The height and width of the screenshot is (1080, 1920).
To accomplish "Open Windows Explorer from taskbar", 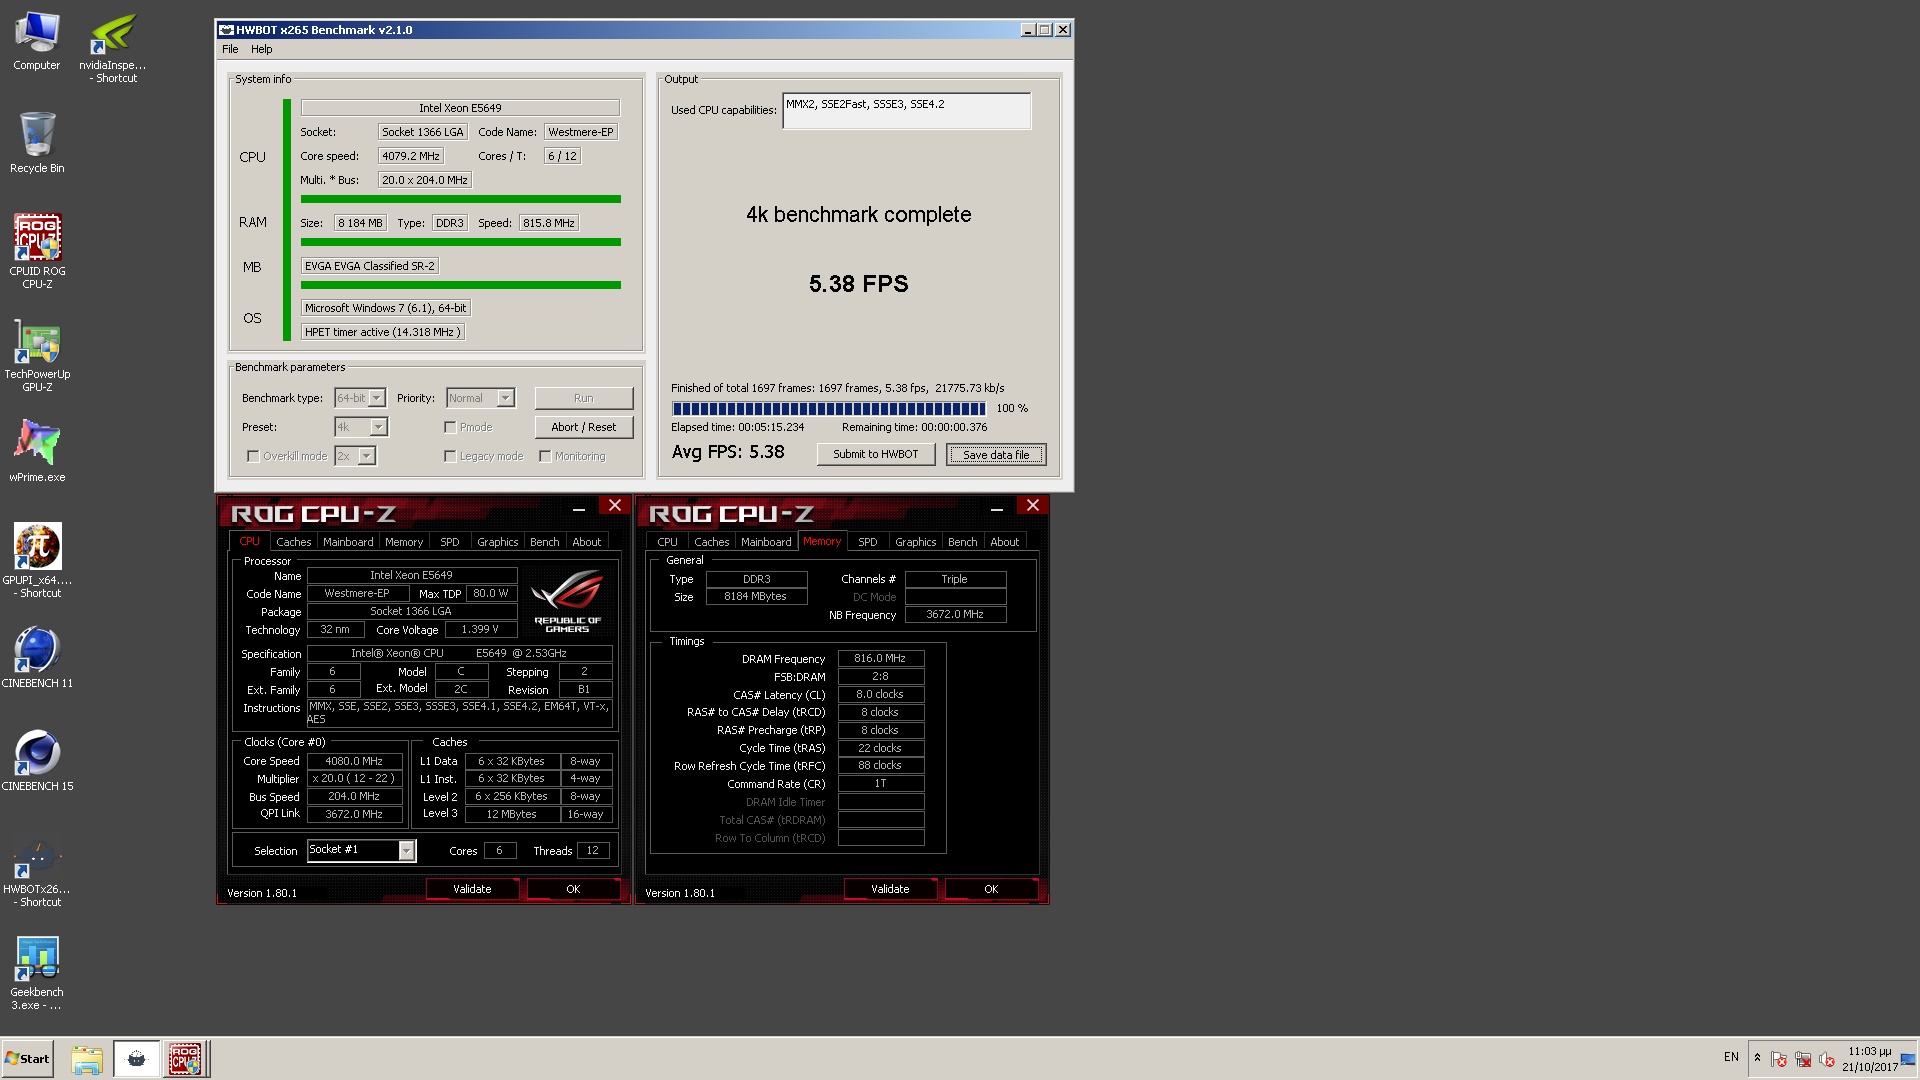I will coord(87,1059).
